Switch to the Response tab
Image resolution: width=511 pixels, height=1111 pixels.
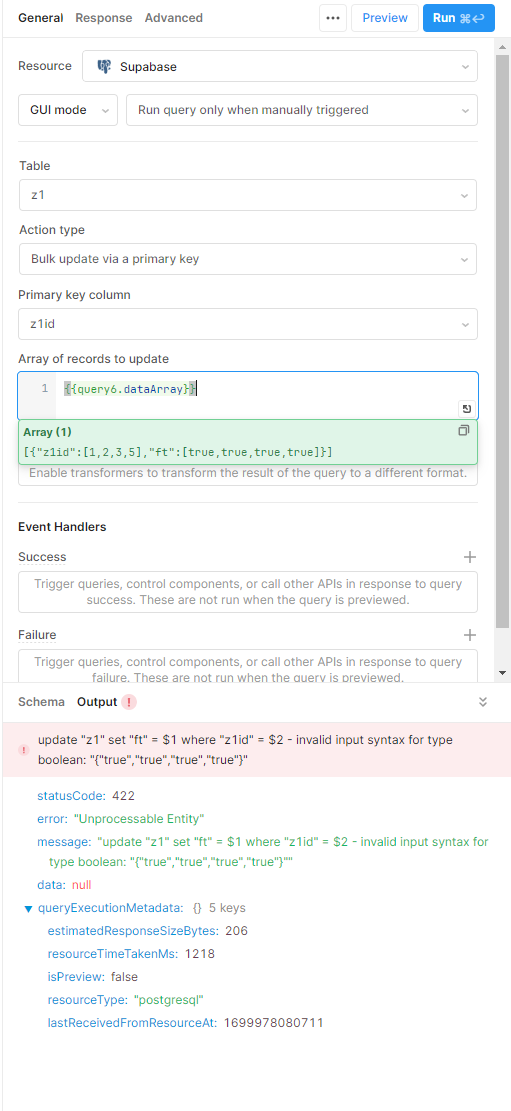(103, 18)
